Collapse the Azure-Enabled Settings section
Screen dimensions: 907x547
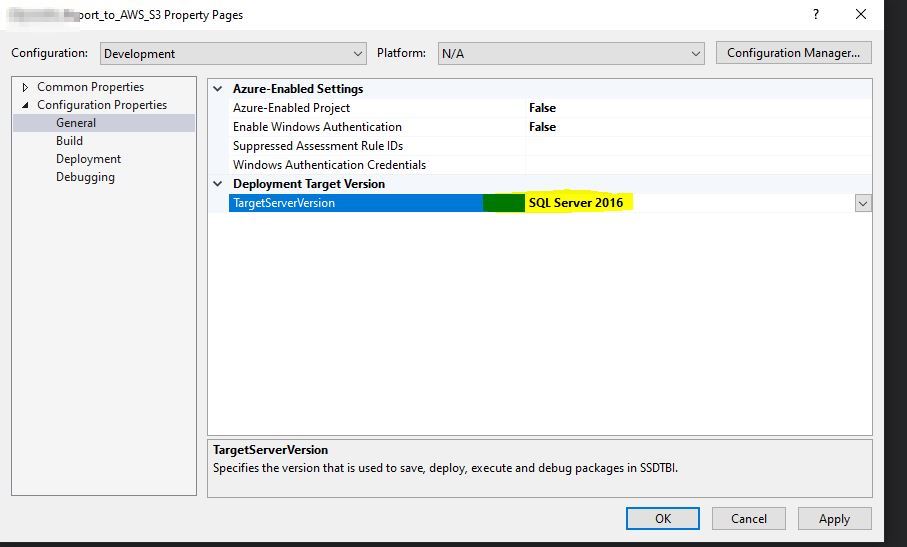pyautogui.click(x=219, y=89)
